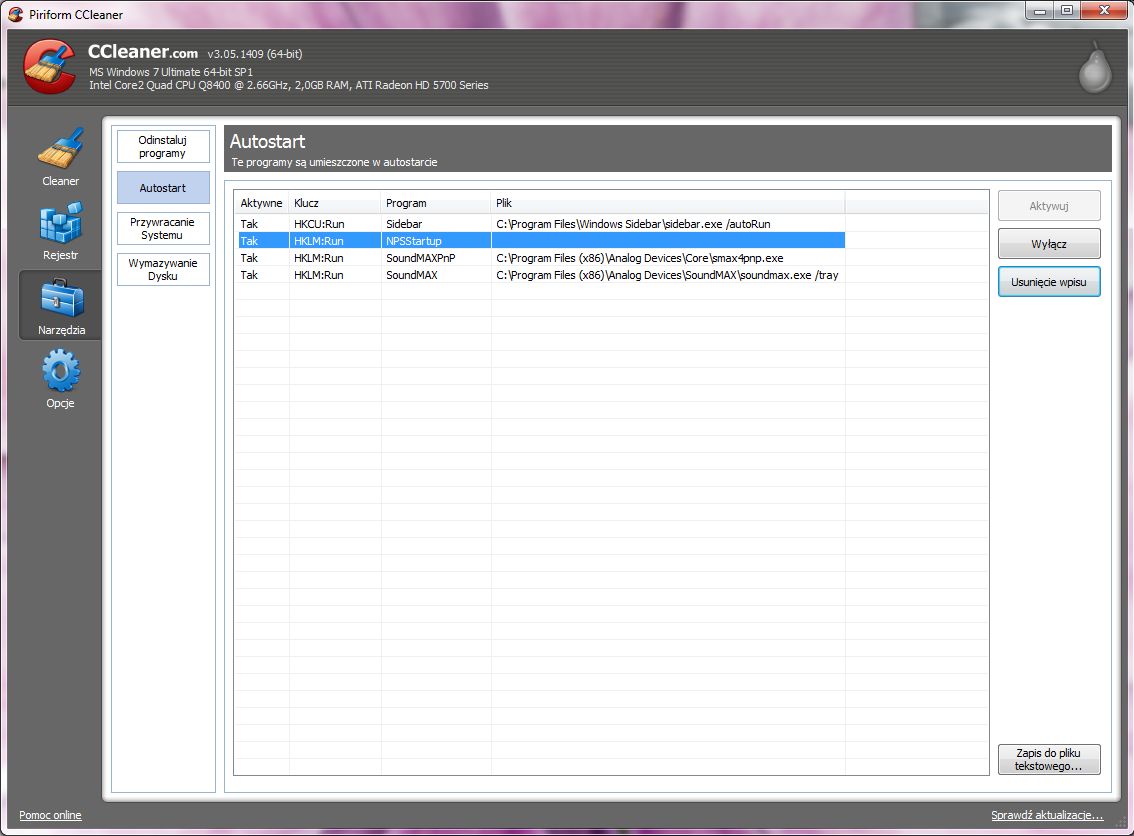Click the CCleaner logo in header

click(x=49, y=67)
